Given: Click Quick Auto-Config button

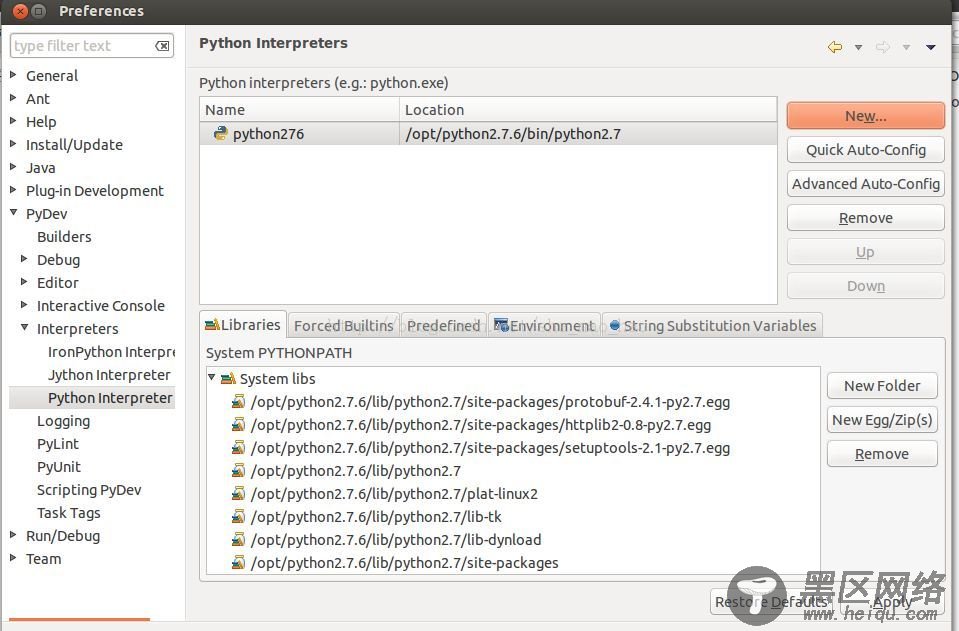Looking at the screenshot, I should (x=865, y=150).
